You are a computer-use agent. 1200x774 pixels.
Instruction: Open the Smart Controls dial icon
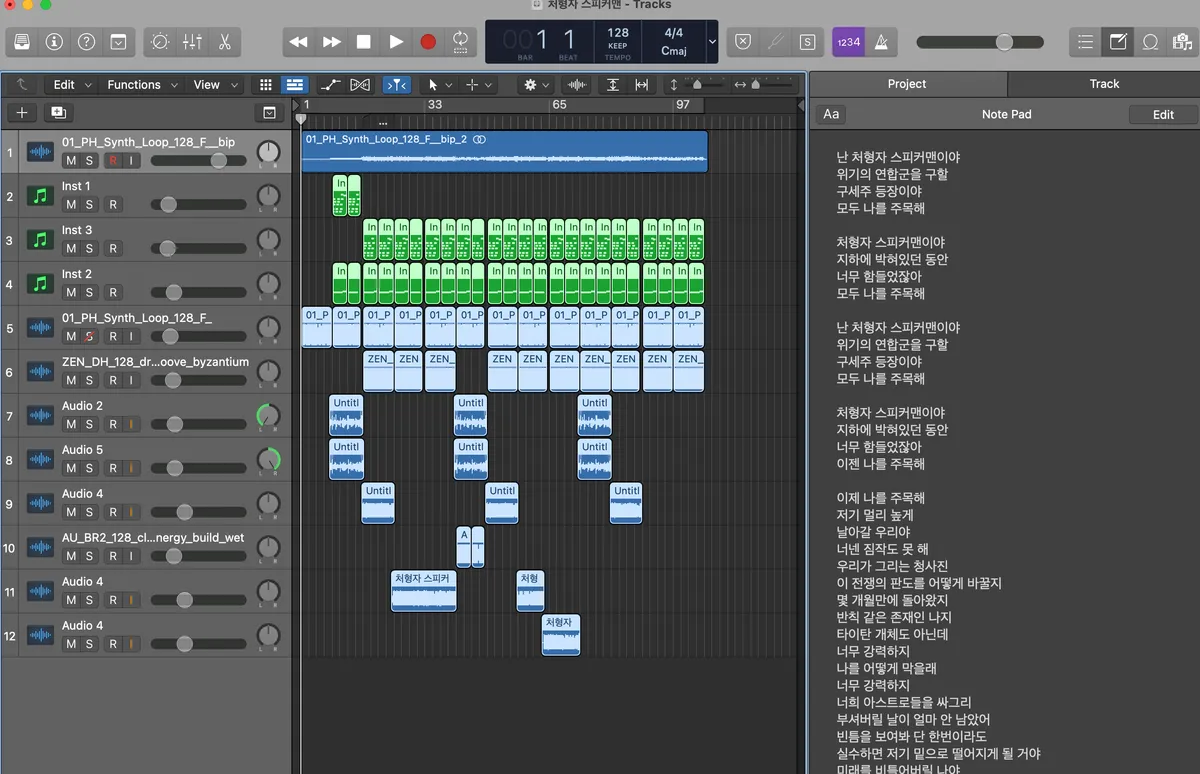(x=160, y=42)
